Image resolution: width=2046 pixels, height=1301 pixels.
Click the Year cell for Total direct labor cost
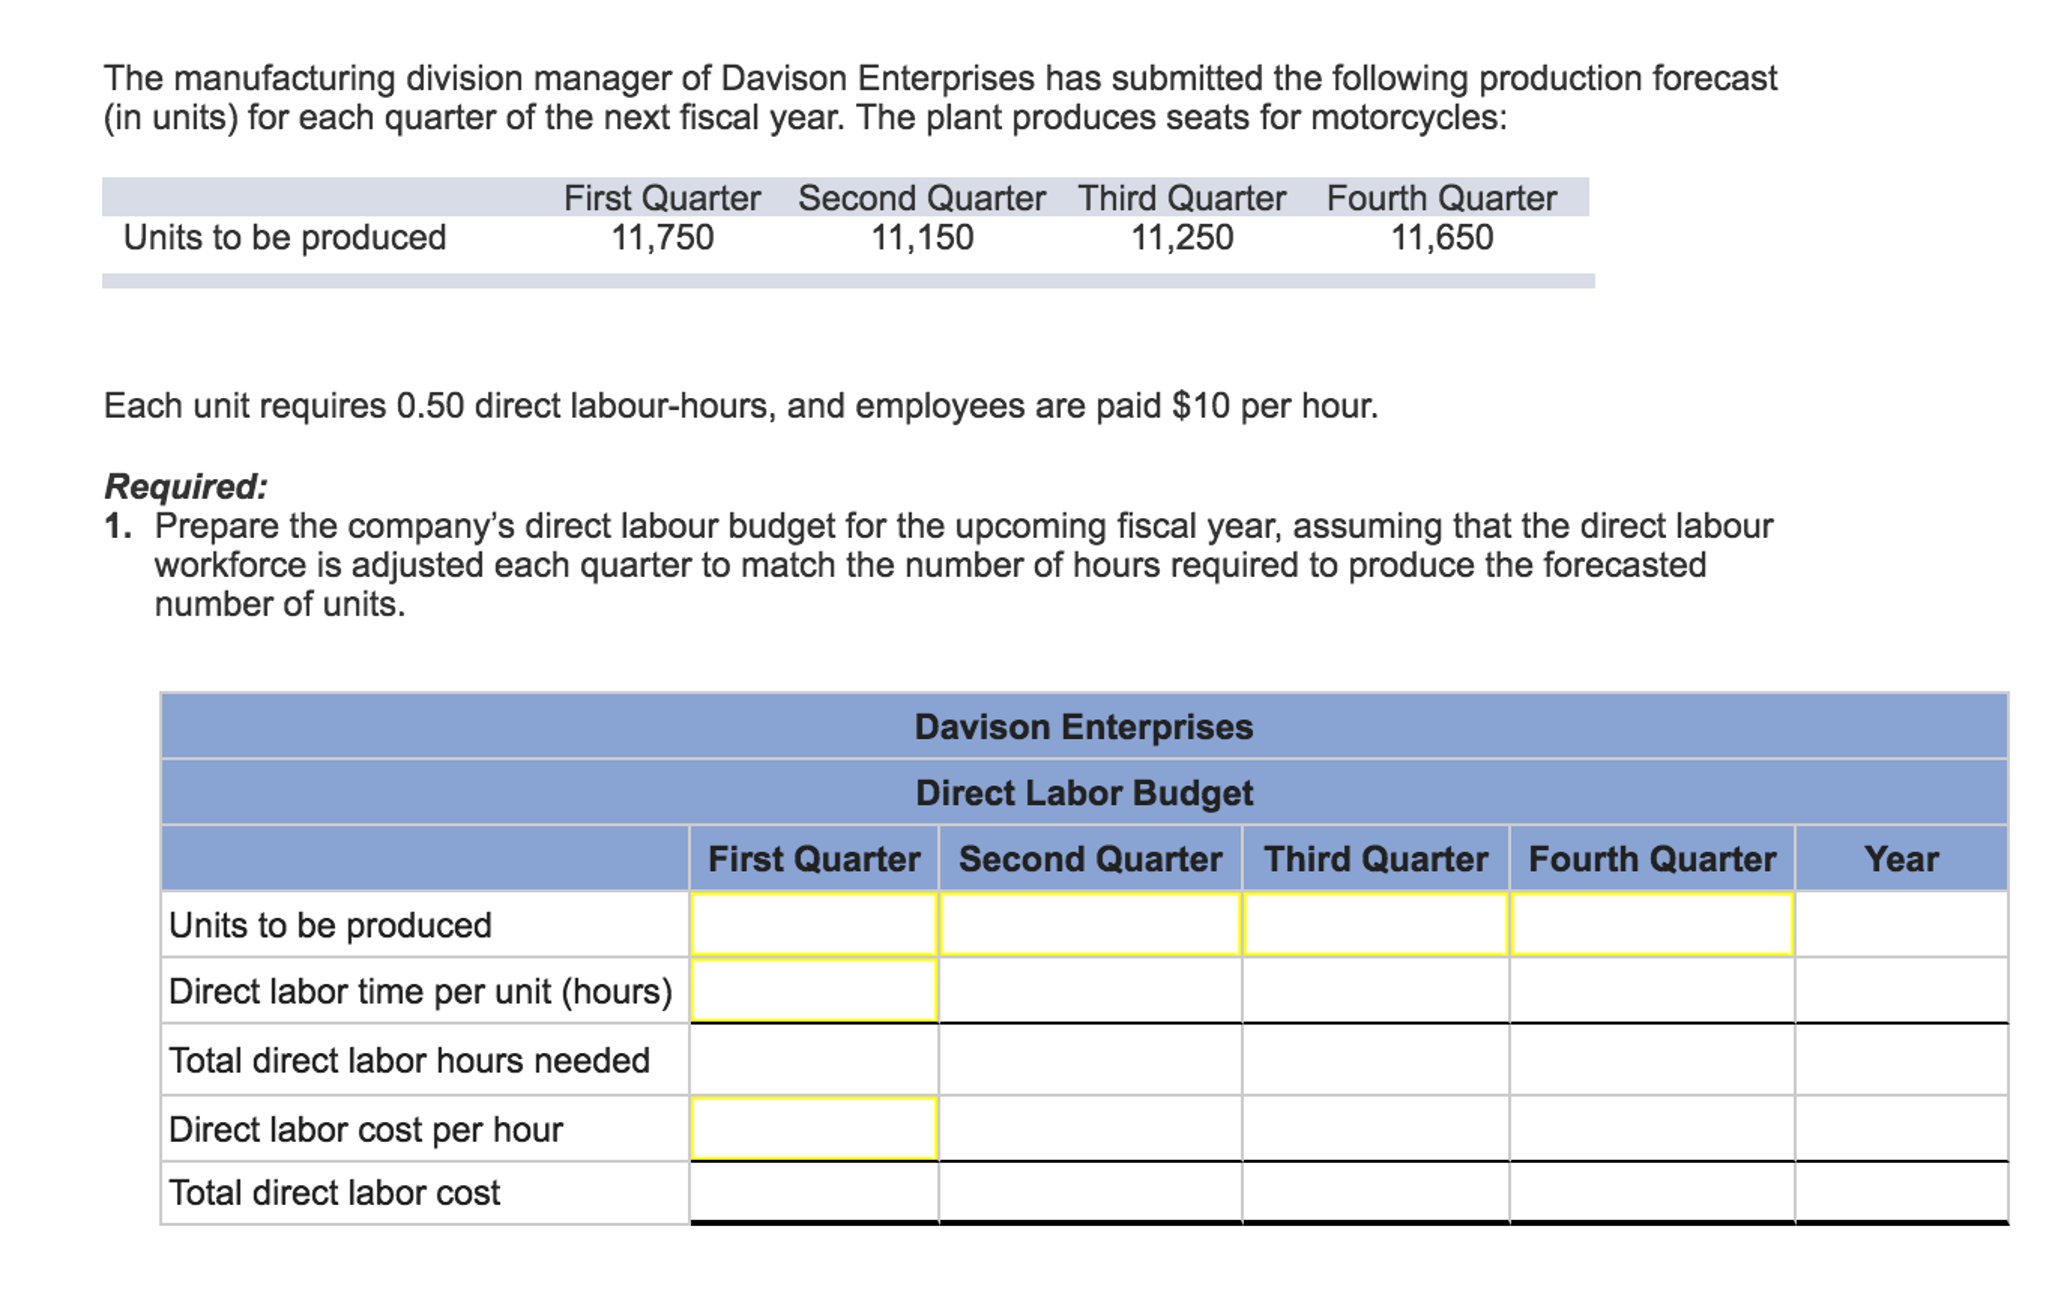[1900, 1192]
